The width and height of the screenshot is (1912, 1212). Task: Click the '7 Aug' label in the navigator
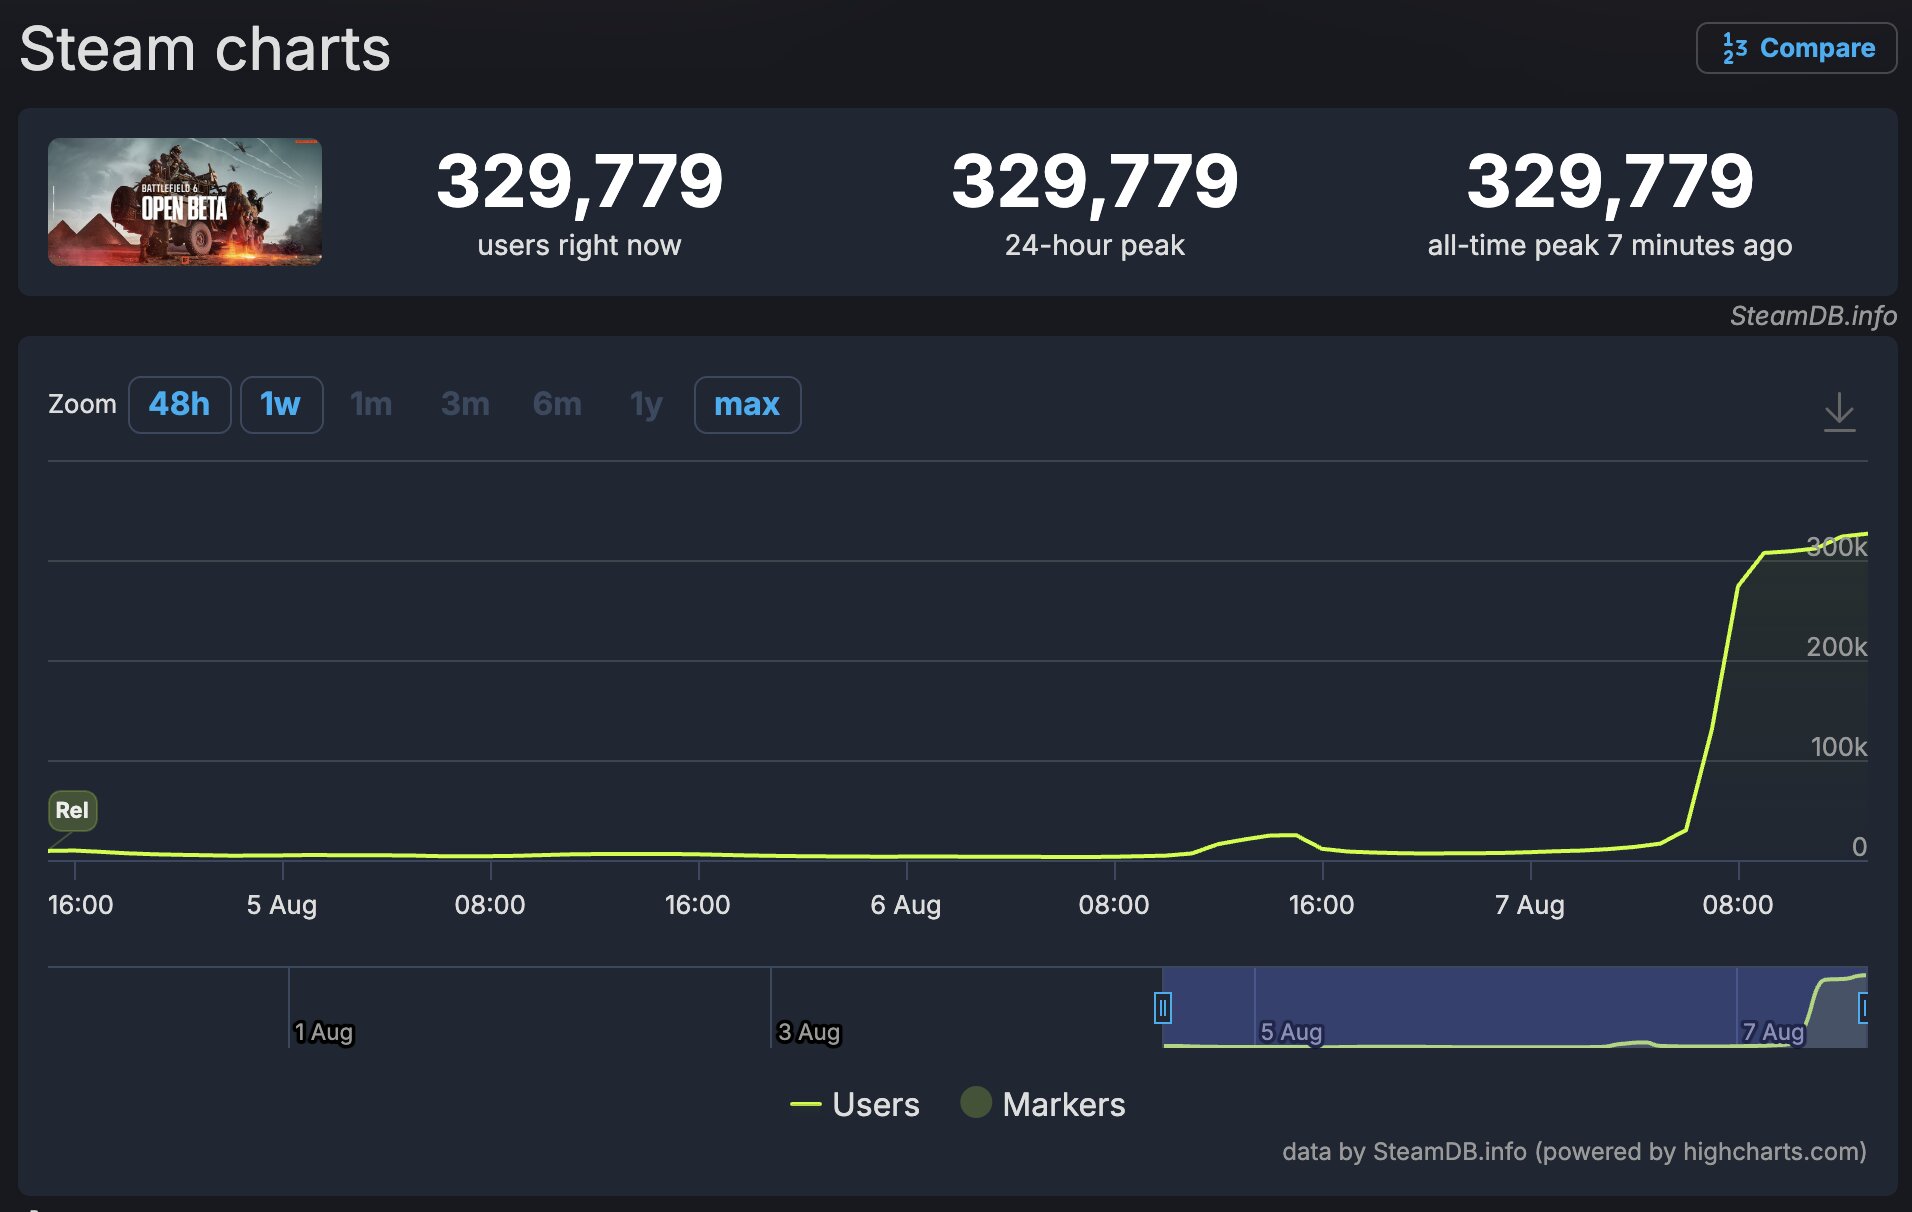pos(1773,1031)
